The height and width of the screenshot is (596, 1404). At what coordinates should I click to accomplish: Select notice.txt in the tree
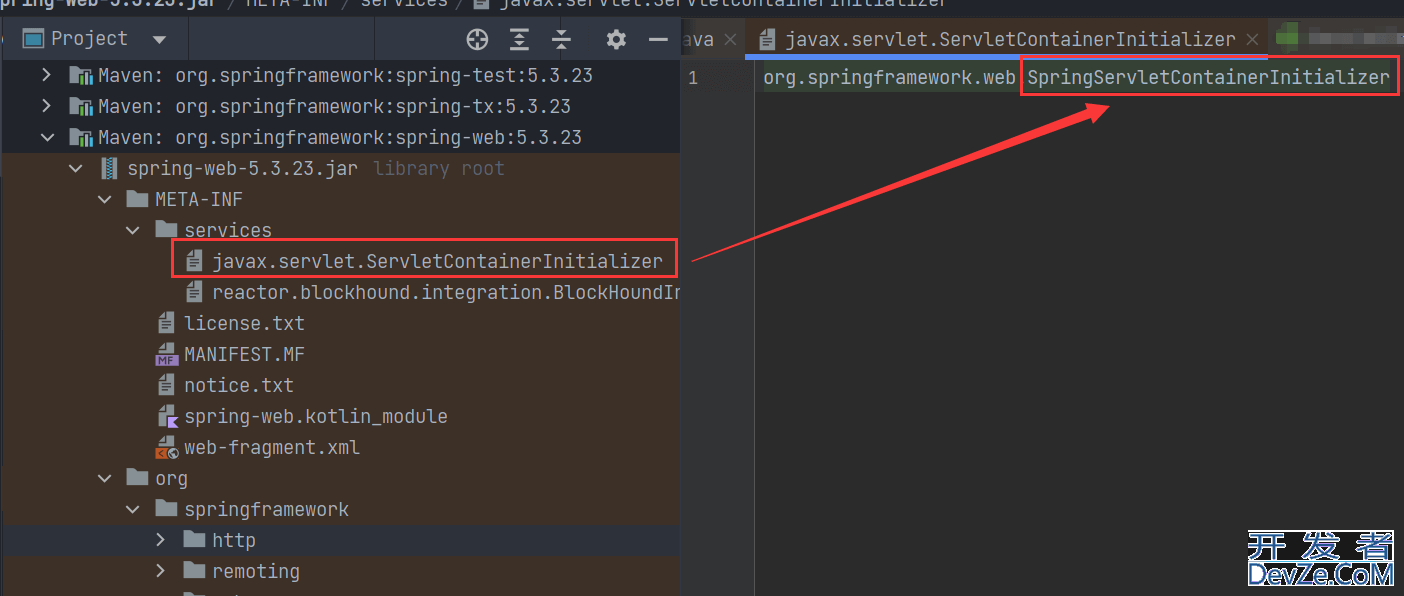pyautogui.click(x=239, y=385)
